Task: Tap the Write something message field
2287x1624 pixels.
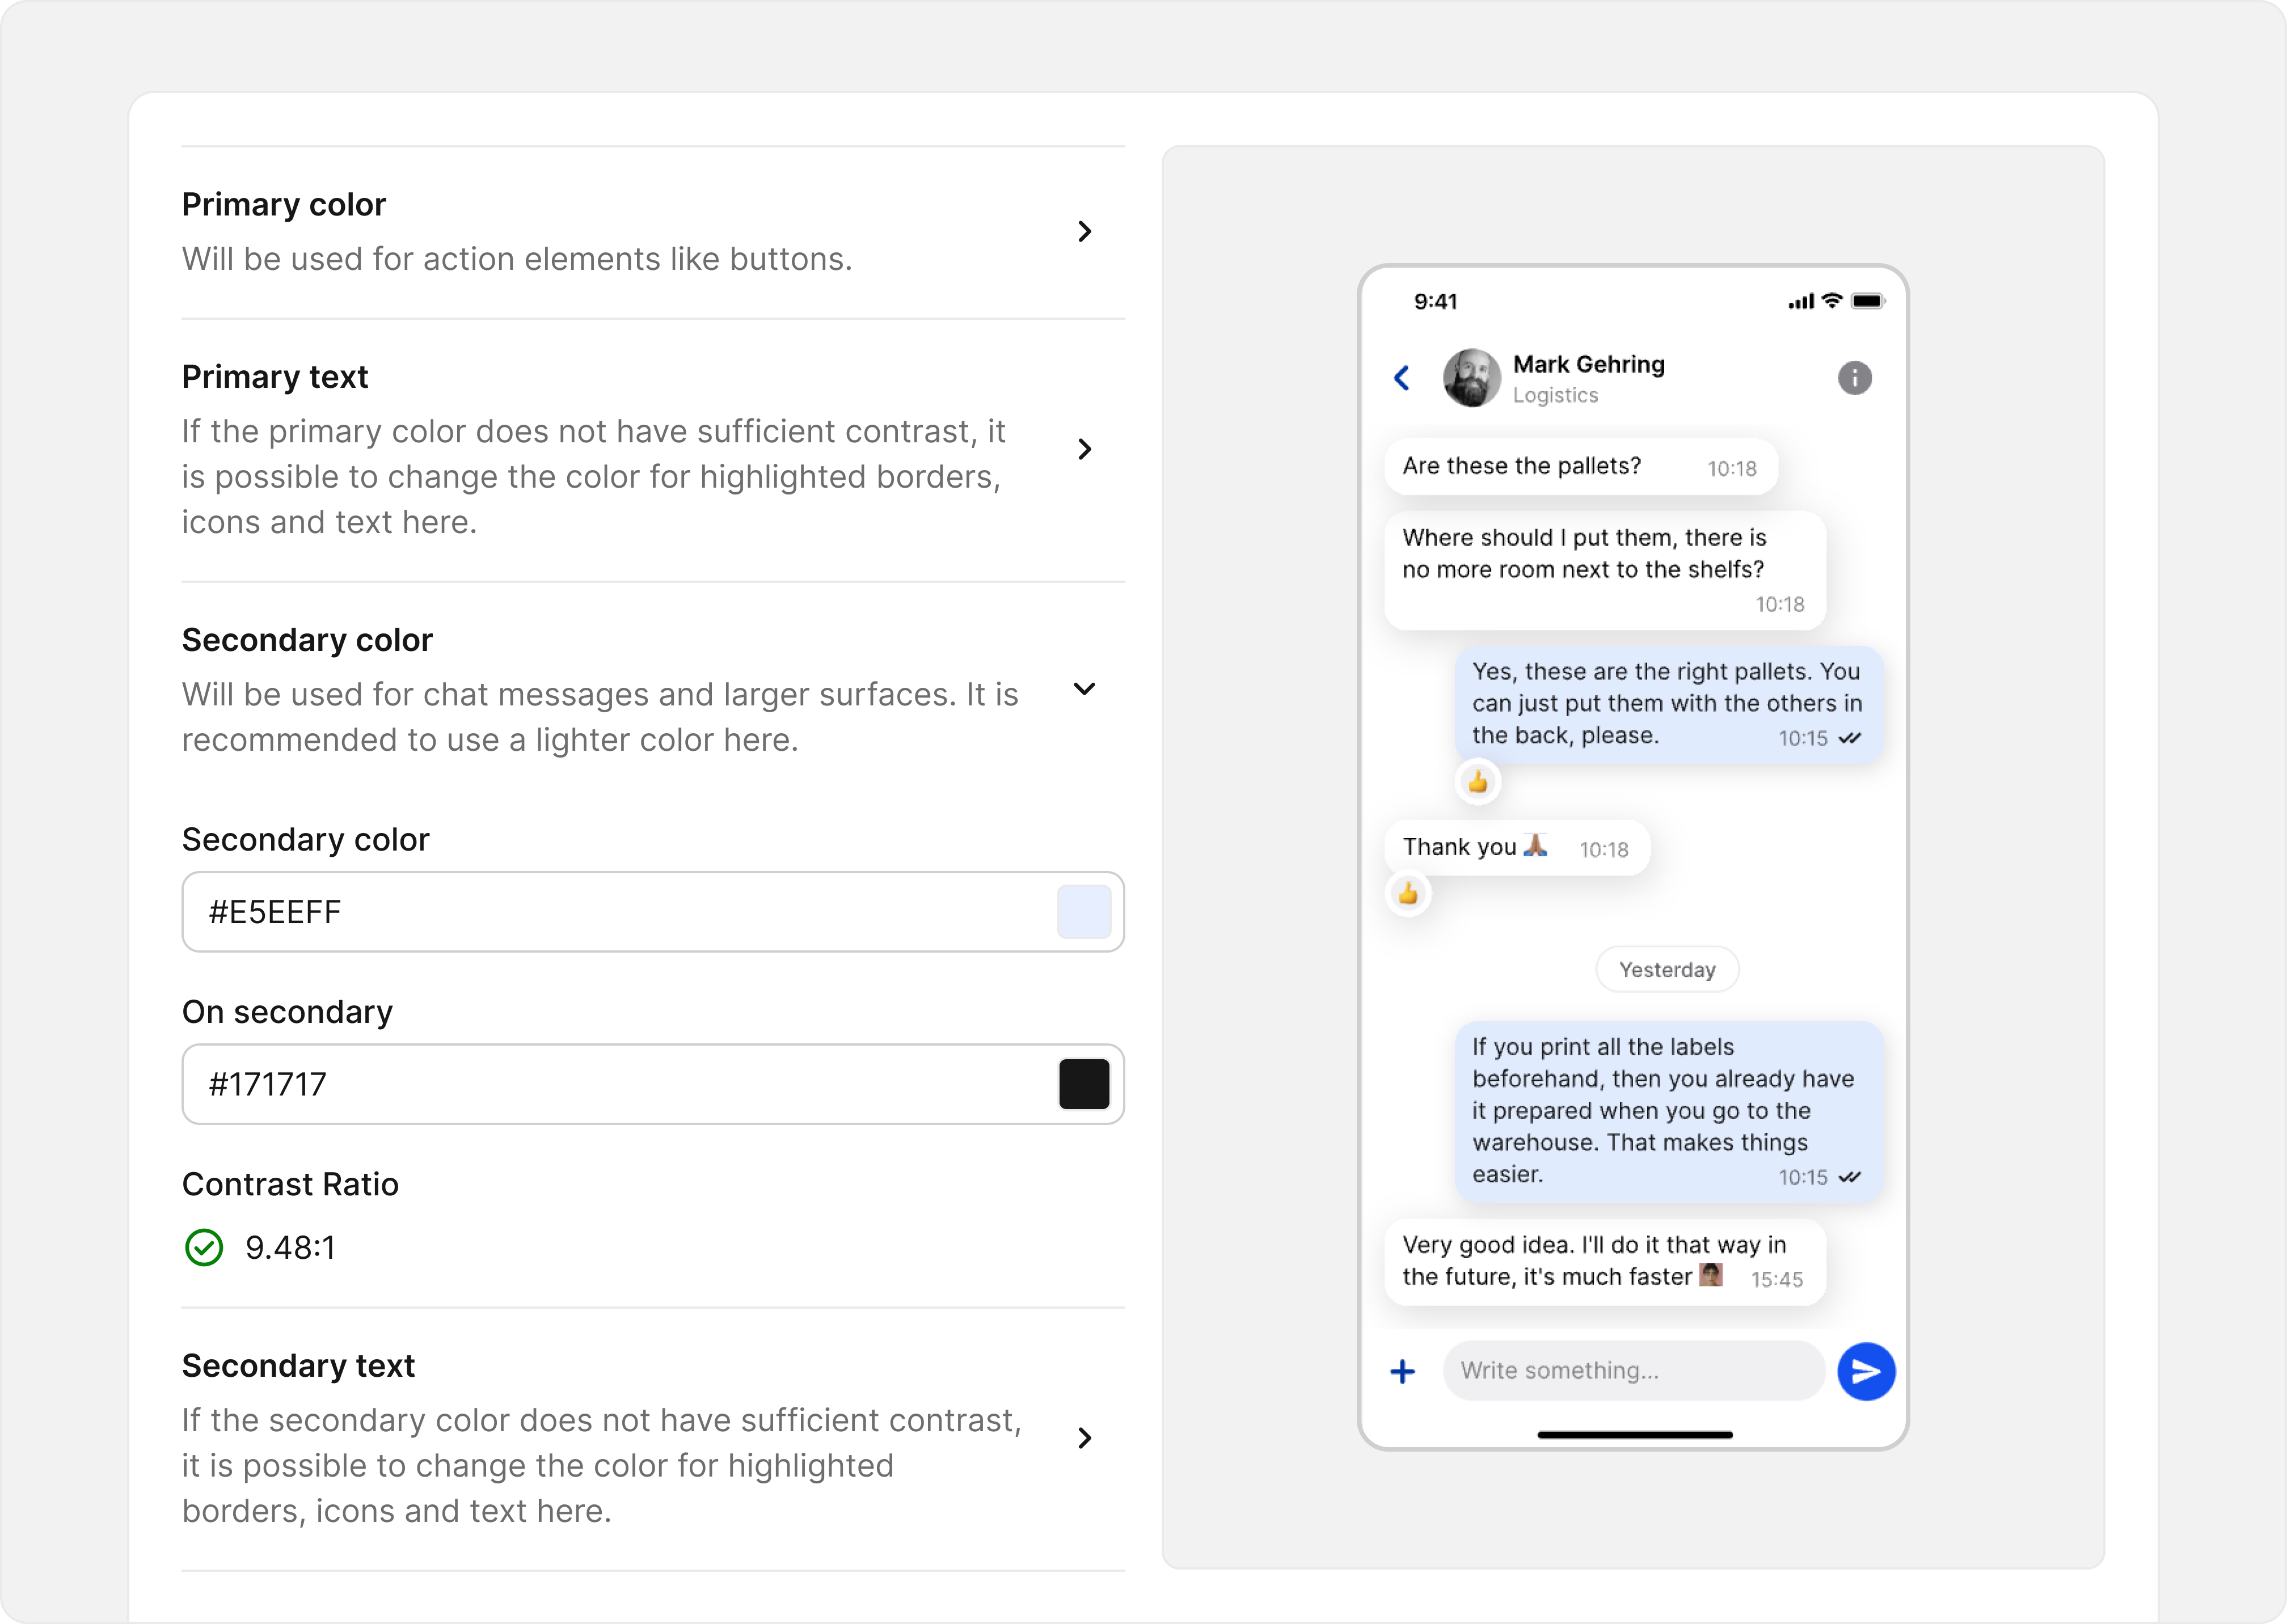Action: pos(1634,1371)
